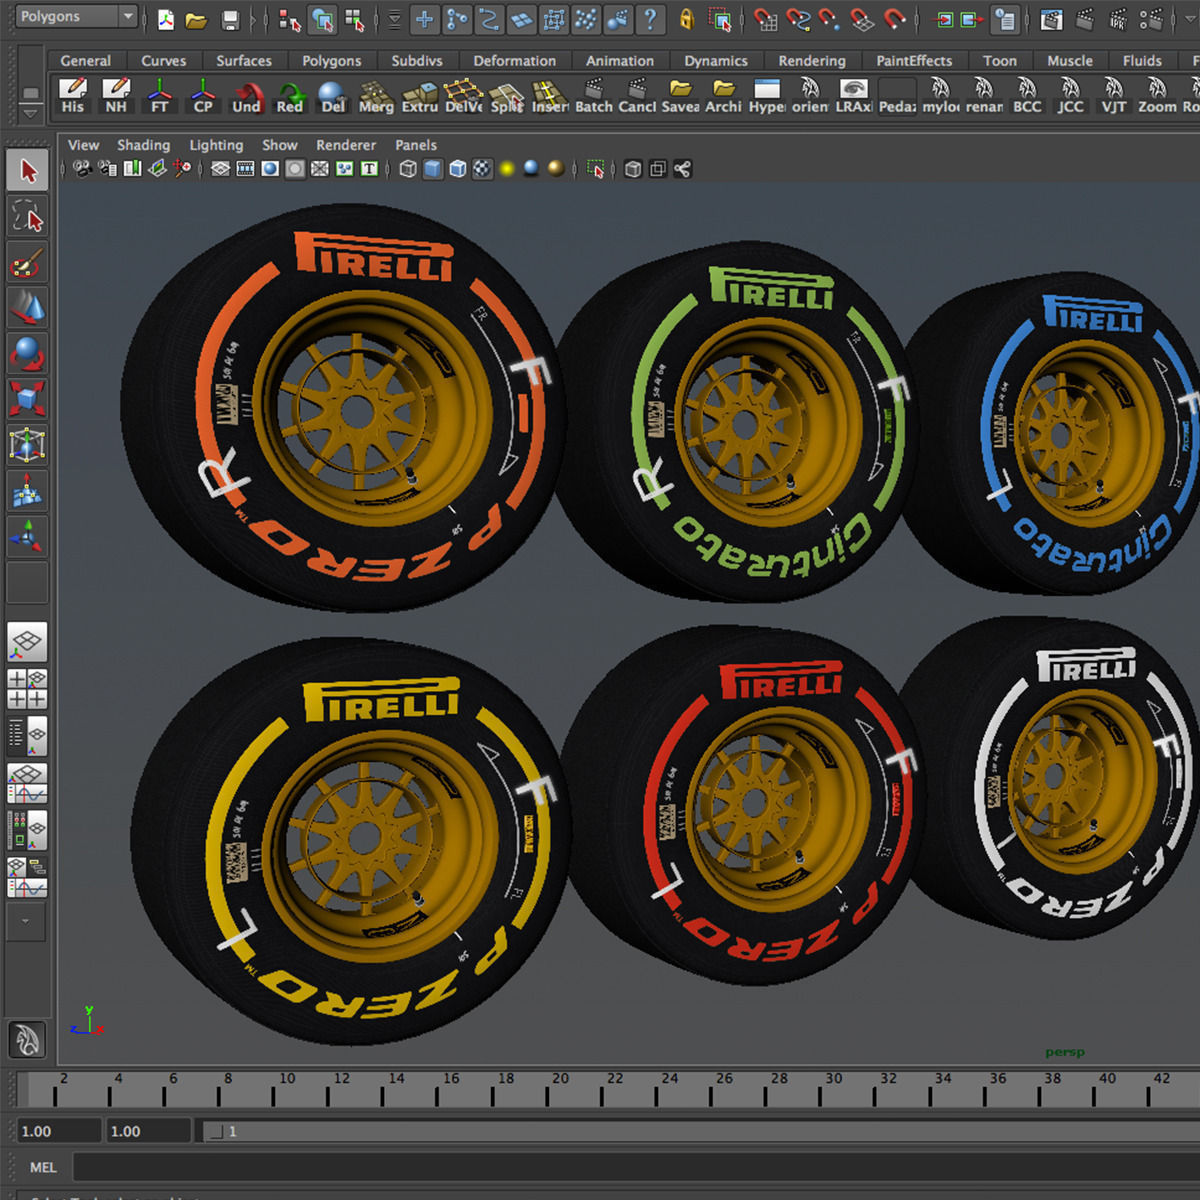Switch to the Rendering shelf tab
The height and width of the screenshot is (1200, 1200).
pos(812,61)
